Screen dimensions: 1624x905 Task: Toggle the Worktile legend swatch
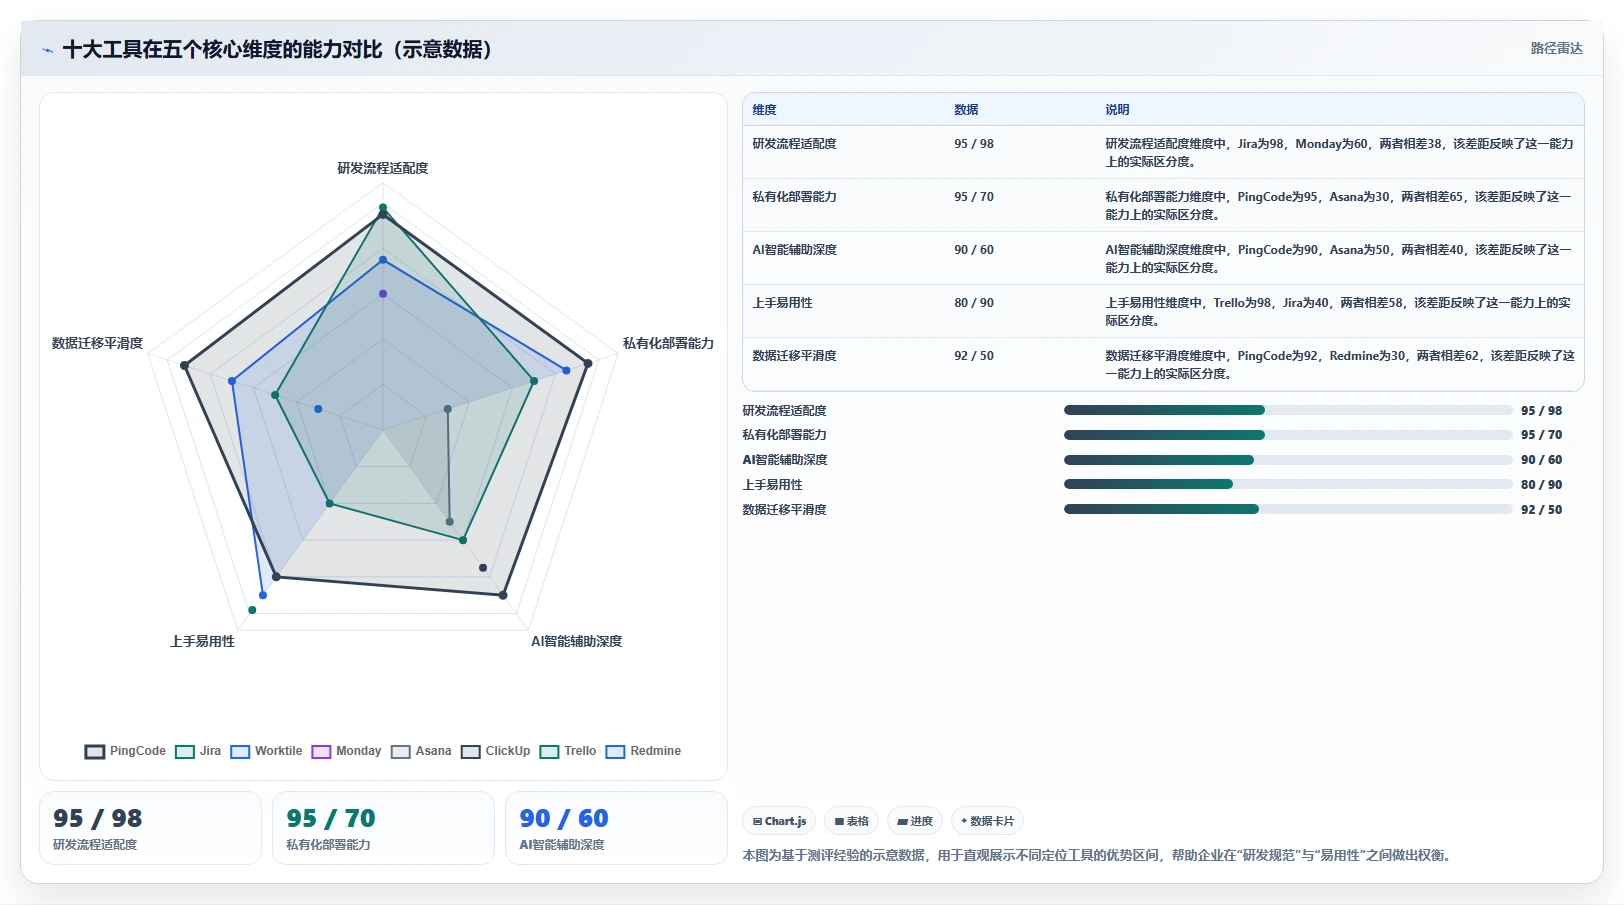point(240,752)
